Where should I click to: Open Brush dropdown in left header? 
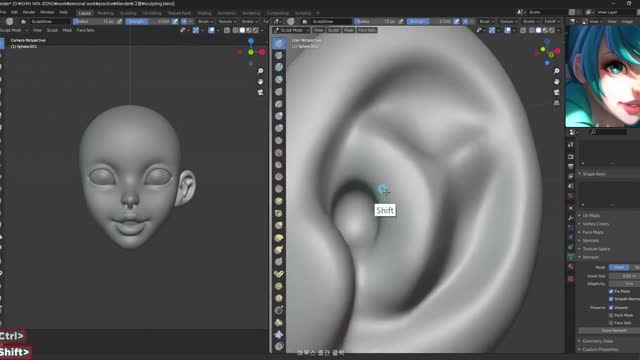(x=205, y=21)
